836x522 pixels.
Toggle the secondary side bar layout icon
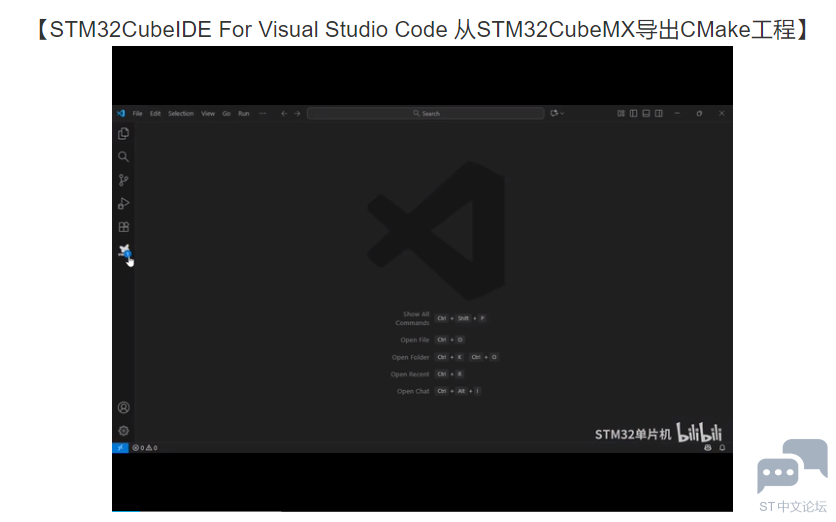(659, 114)
